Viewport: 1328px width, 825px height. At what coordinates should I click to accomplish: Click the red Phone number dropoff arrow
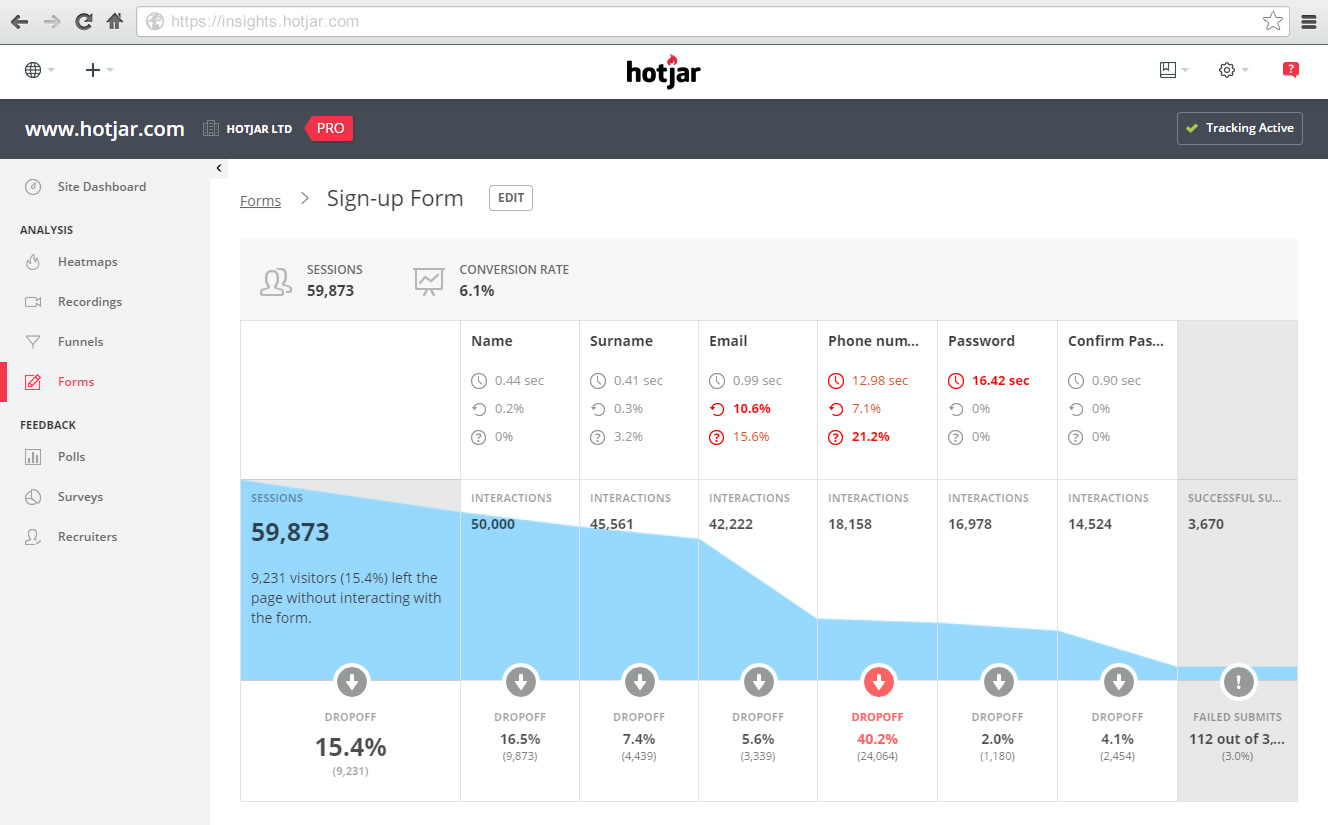click(x=877, y=682)
